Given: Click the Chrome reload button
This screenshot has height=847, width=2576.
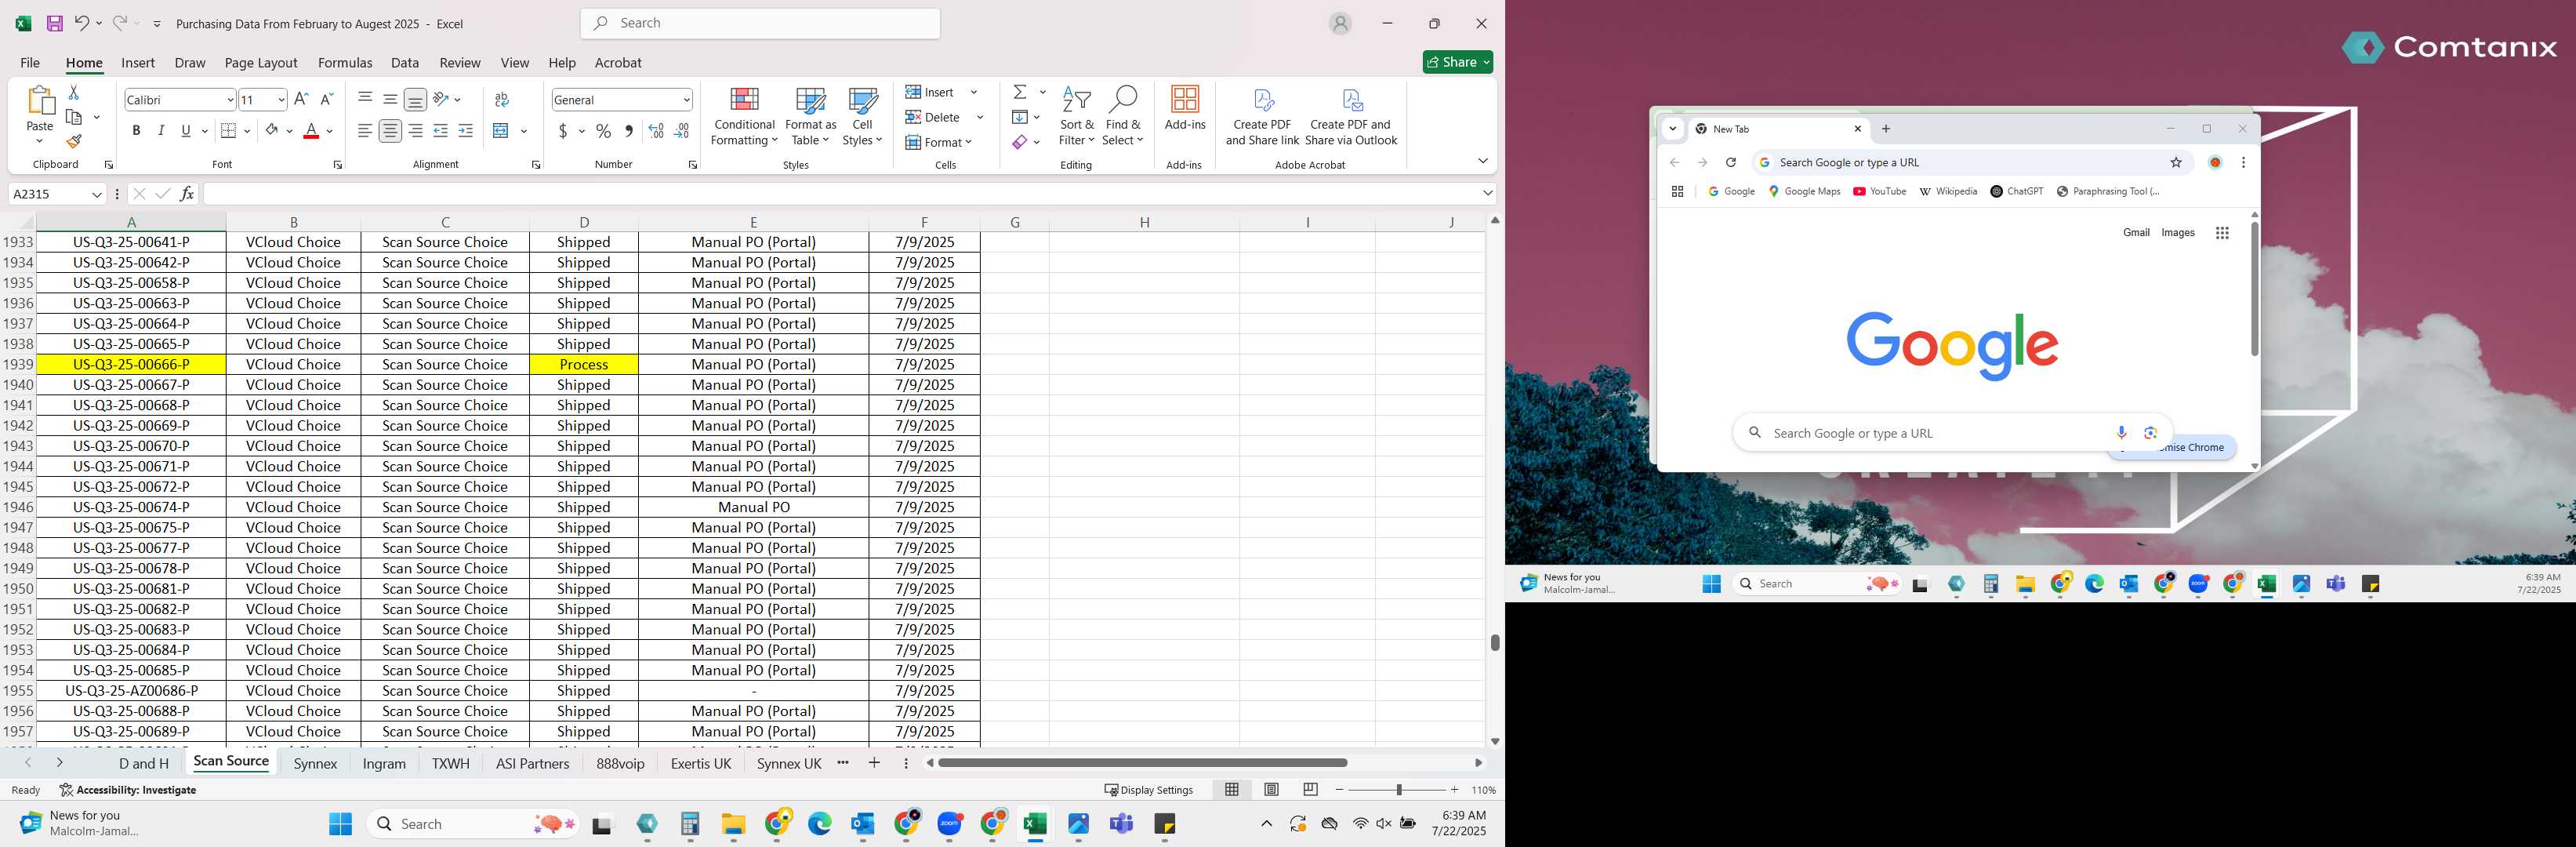Looking at the screenshot, I should [1730, 162].
